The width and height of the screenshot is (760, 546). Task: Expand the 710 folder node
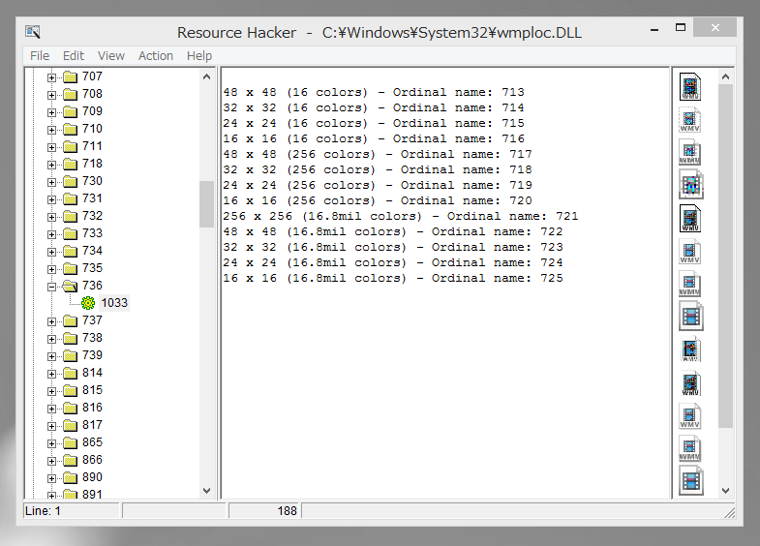(x=51, y=130)
